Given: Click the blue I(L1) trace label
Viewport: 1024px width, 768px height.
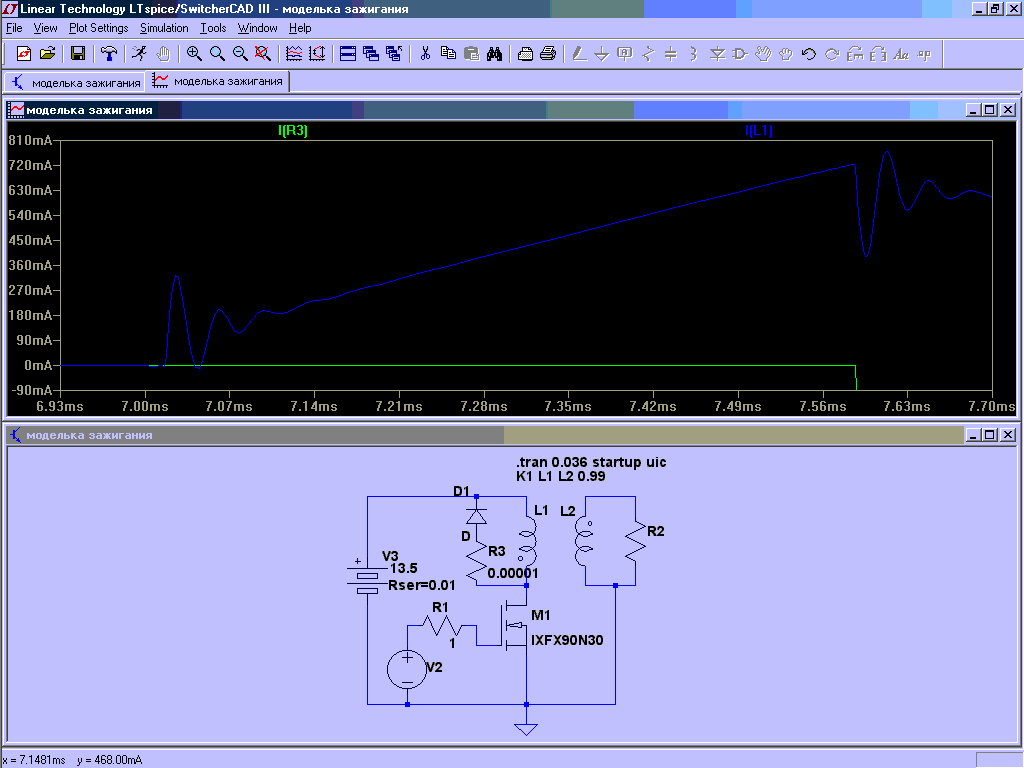Looking at the screenshot, I should tap(758, 131).
